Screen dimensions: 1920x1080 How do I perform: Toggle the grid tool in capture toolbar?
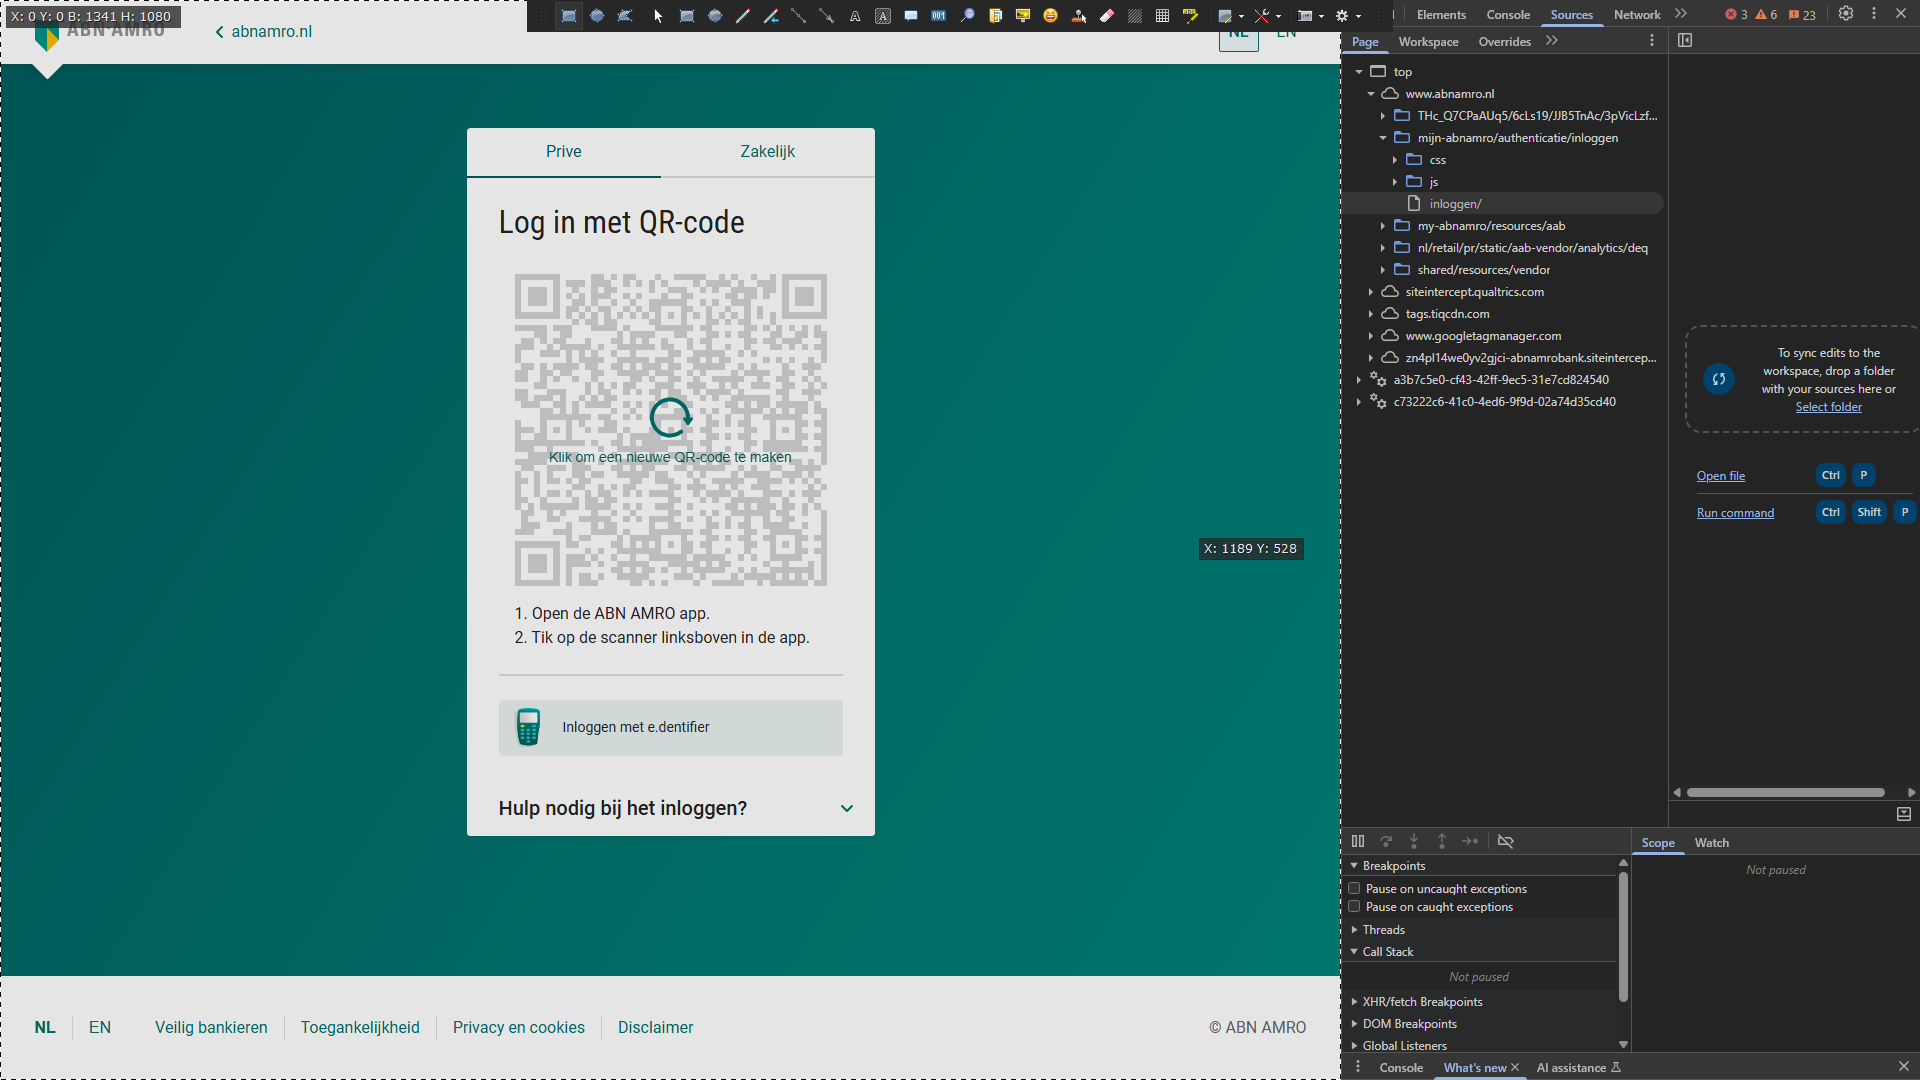(1162, 16)
